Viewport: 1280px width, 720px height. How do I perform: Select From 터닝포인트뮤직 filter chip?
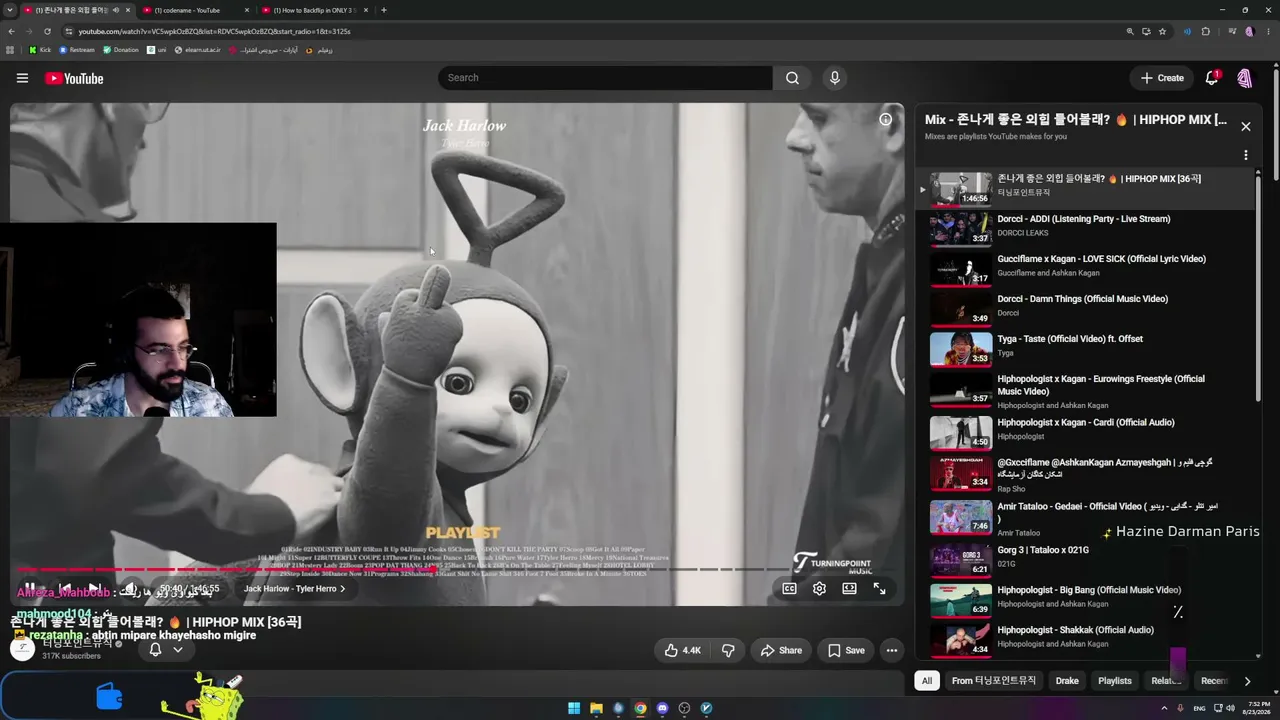[994, 681]
